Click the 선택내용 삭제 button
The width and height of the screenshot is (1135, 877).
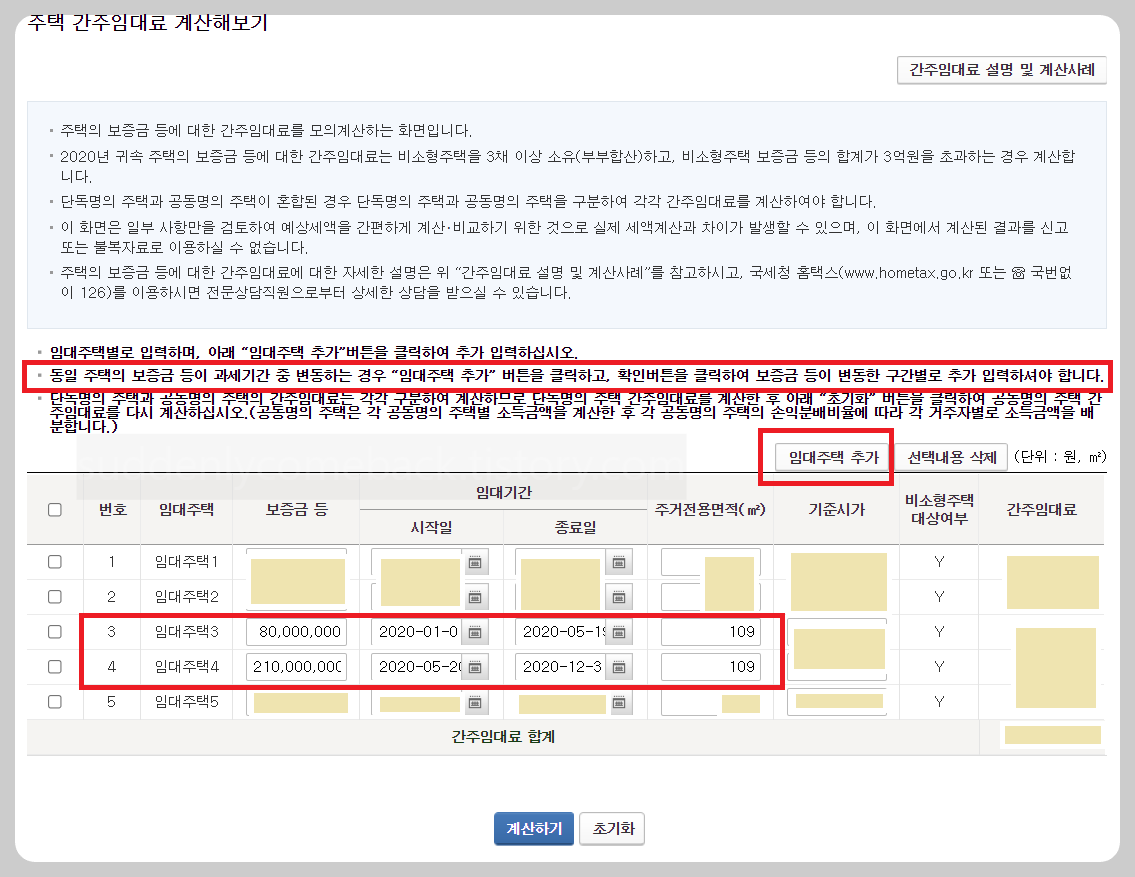pos(952,456)
